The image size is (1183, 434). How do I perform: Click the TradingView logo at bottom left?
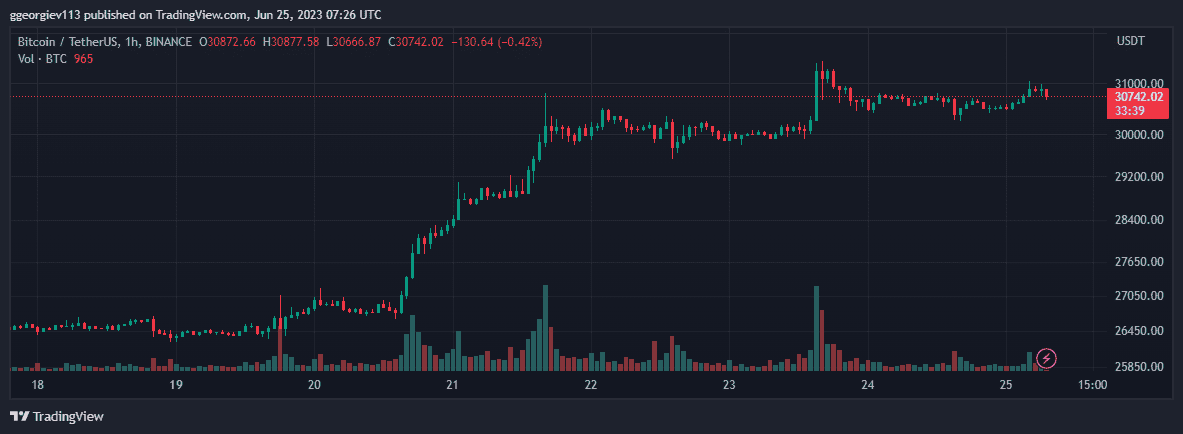click(57, 416)
